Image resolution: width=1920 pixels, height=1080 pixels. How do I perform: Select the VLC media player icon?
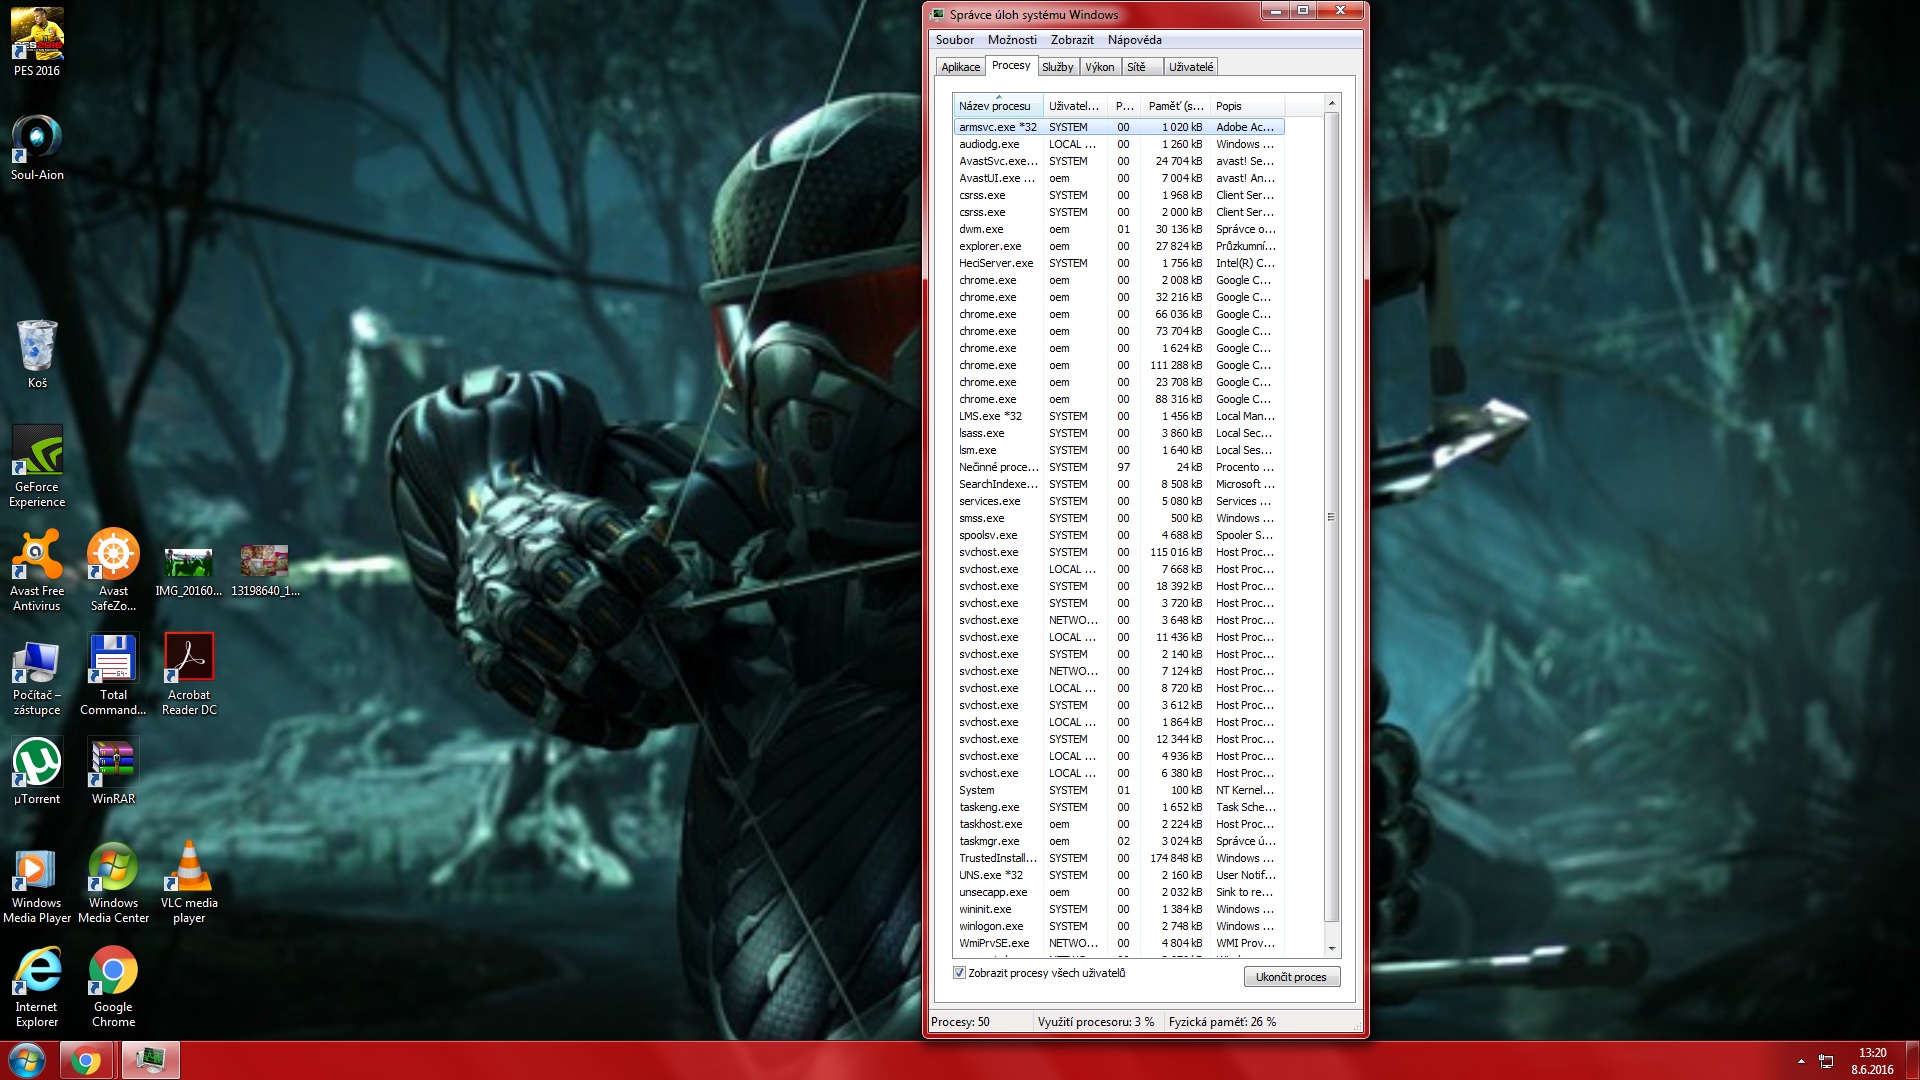click(189, 868)
